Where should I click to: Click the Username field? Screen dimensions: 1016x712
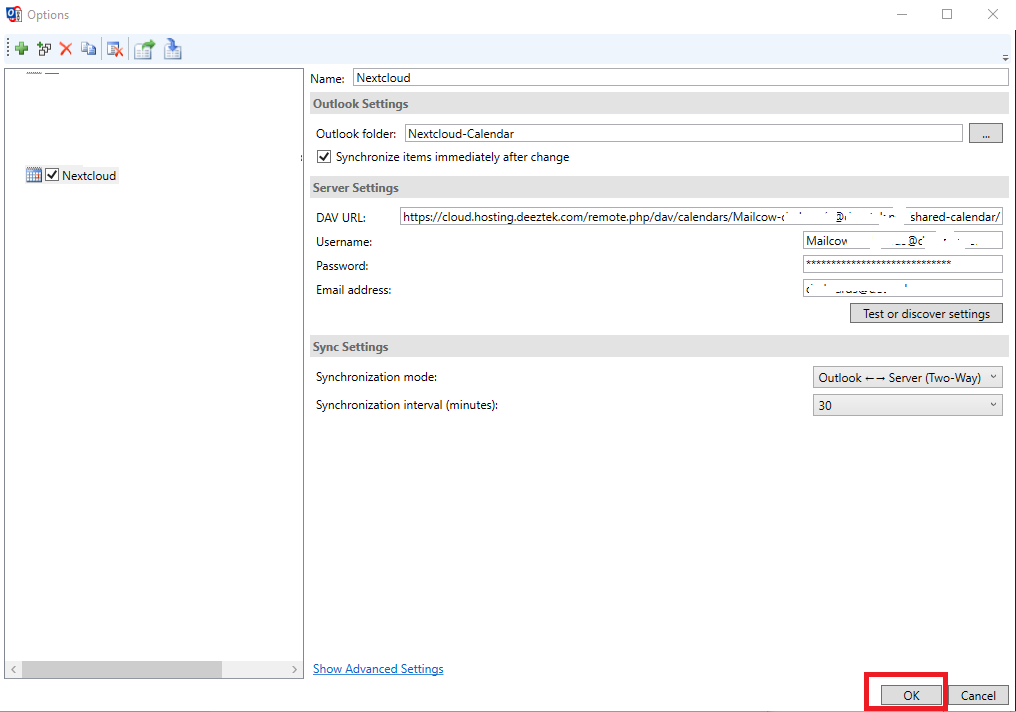[x=903, y=240]
